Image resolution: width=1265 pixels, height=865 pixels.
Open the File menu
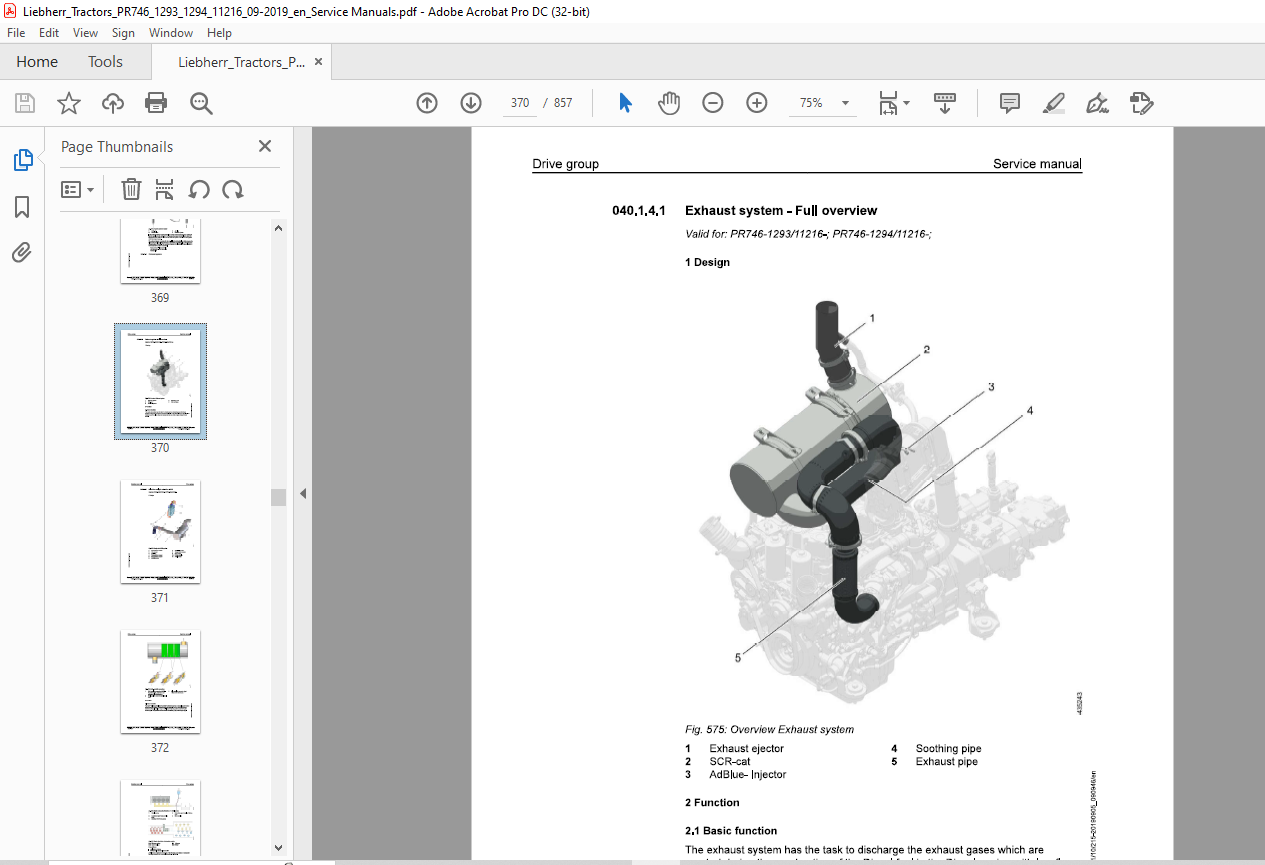16,33
